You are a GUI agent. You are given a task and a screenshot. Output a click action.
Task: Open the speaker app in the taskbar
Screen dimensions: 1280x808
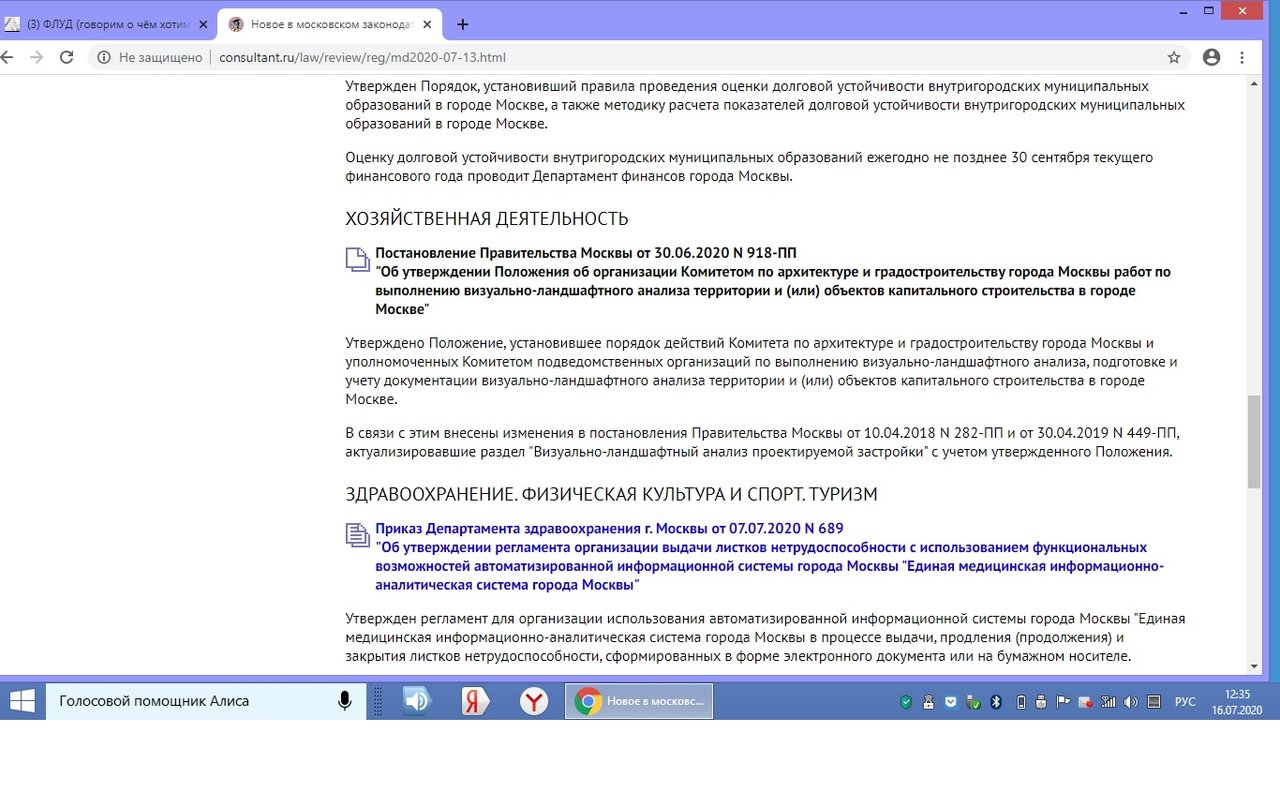coord(416,701)
